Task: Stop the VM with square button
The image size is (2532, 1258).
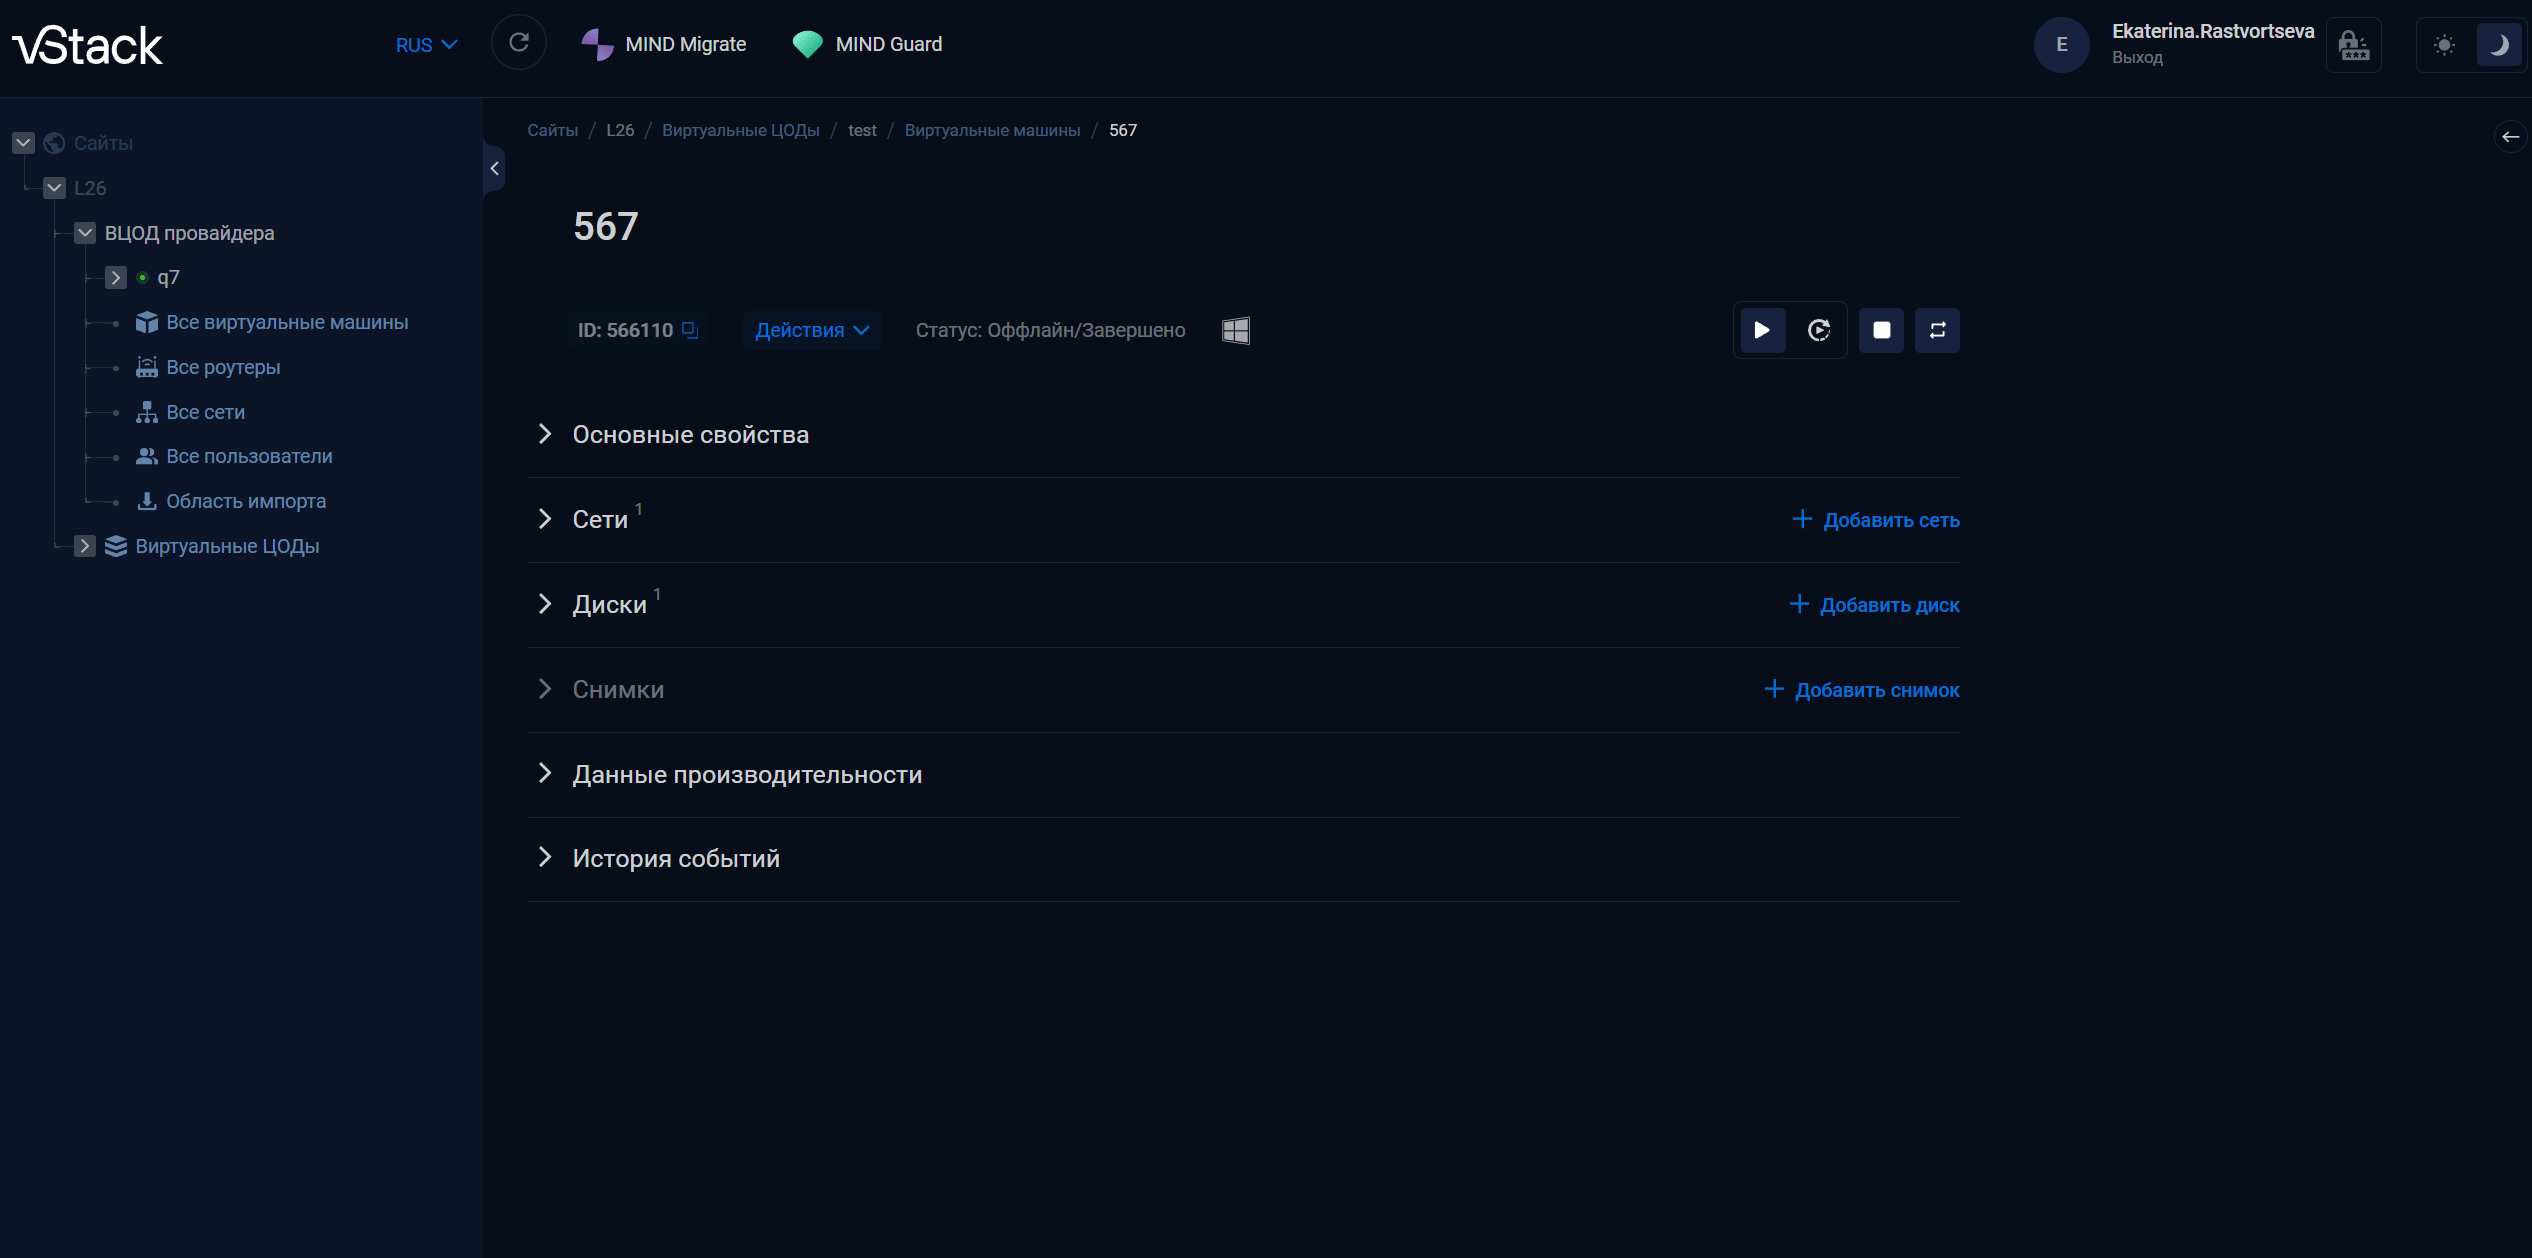Action: pos(1881,330)
